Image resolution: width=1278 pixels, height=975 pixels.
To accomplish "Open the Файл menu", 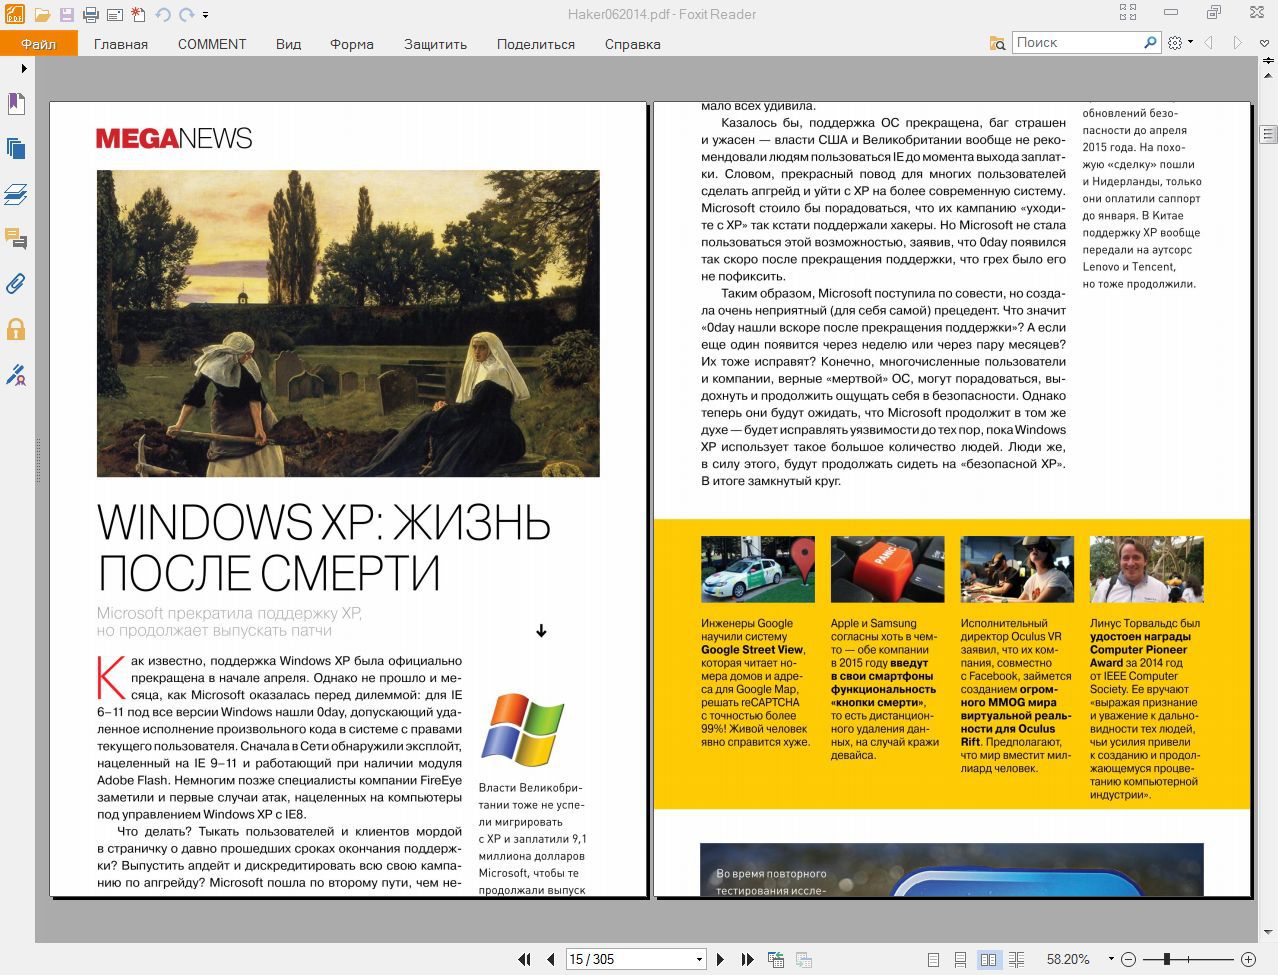I will point(39,44).
